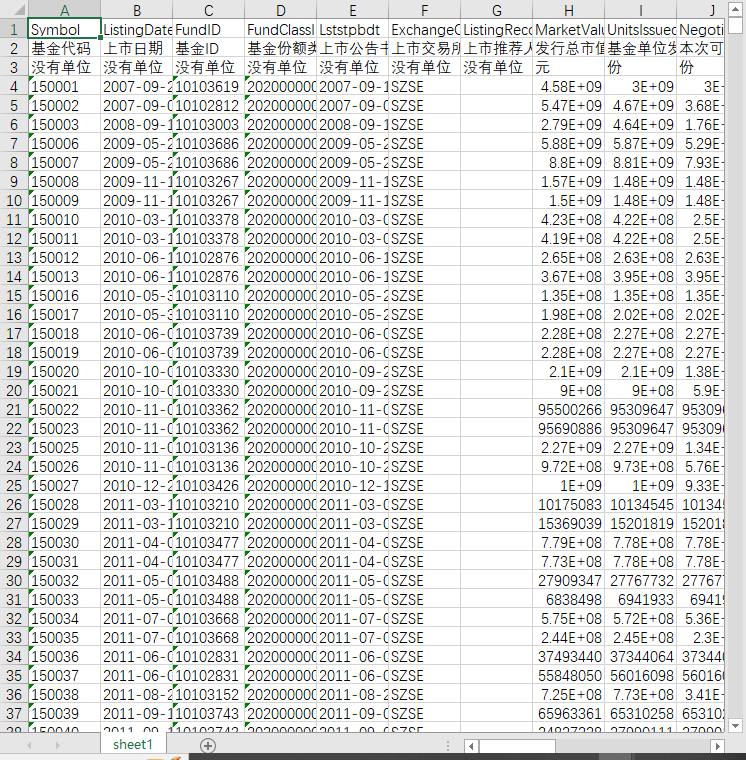The image size is (746, 760).
Task: Select the 基金代码 cell
Action: 64,48
